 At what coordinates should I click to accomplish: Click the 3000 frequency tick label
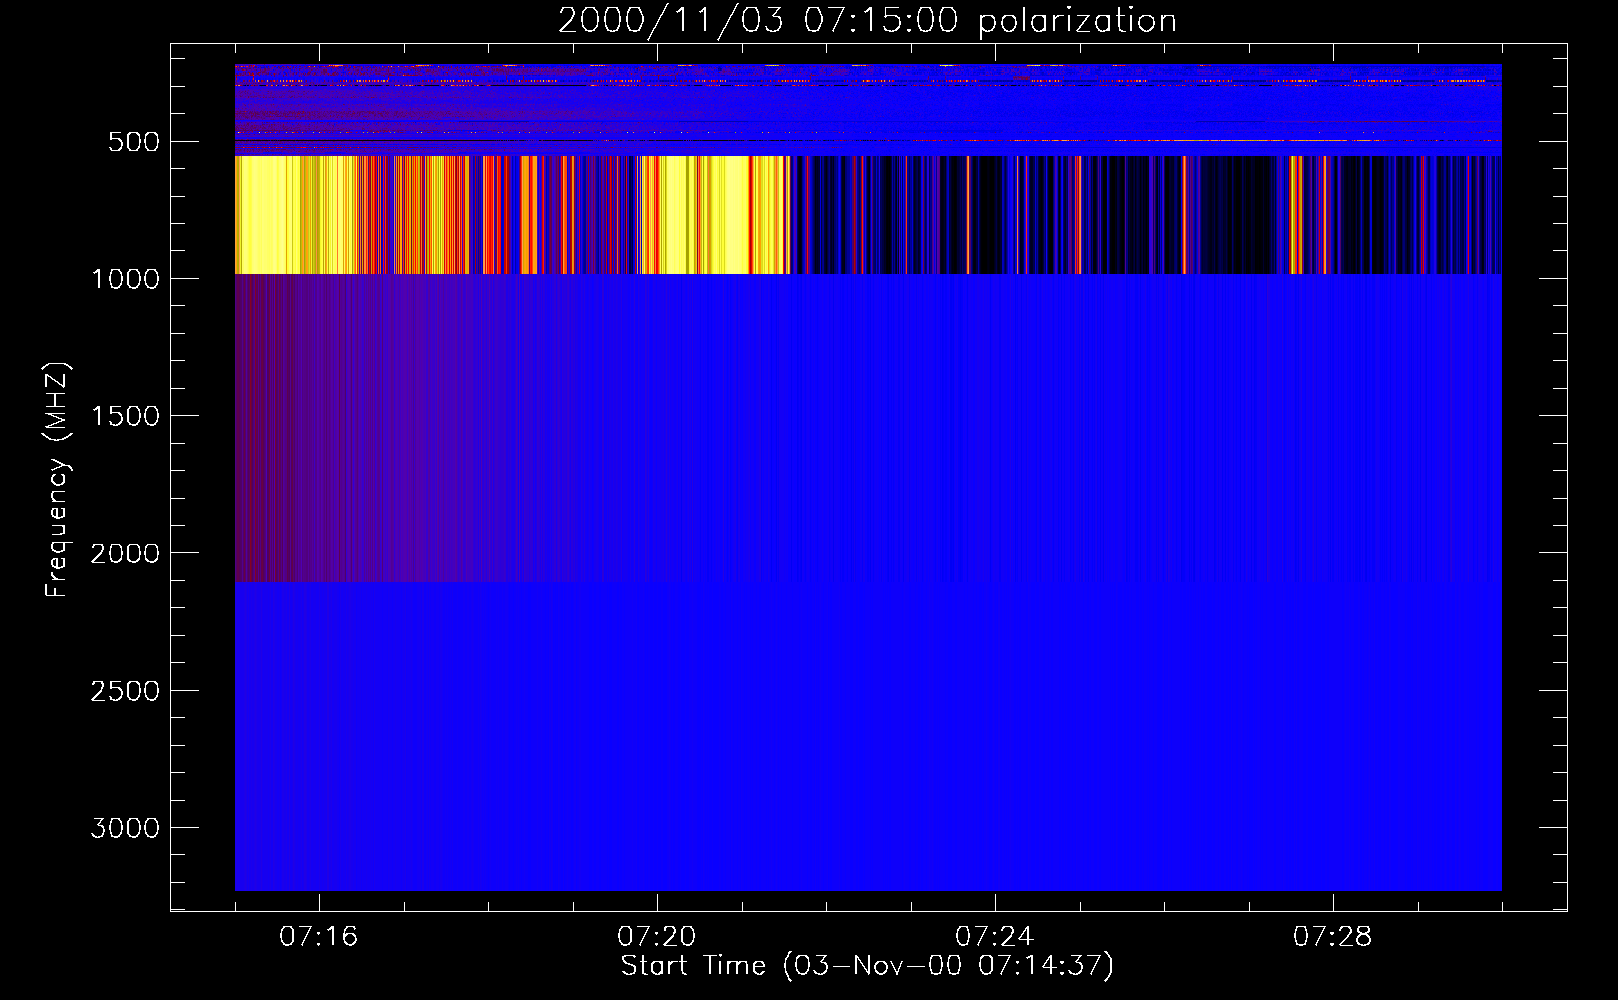(x=125, y=828)
